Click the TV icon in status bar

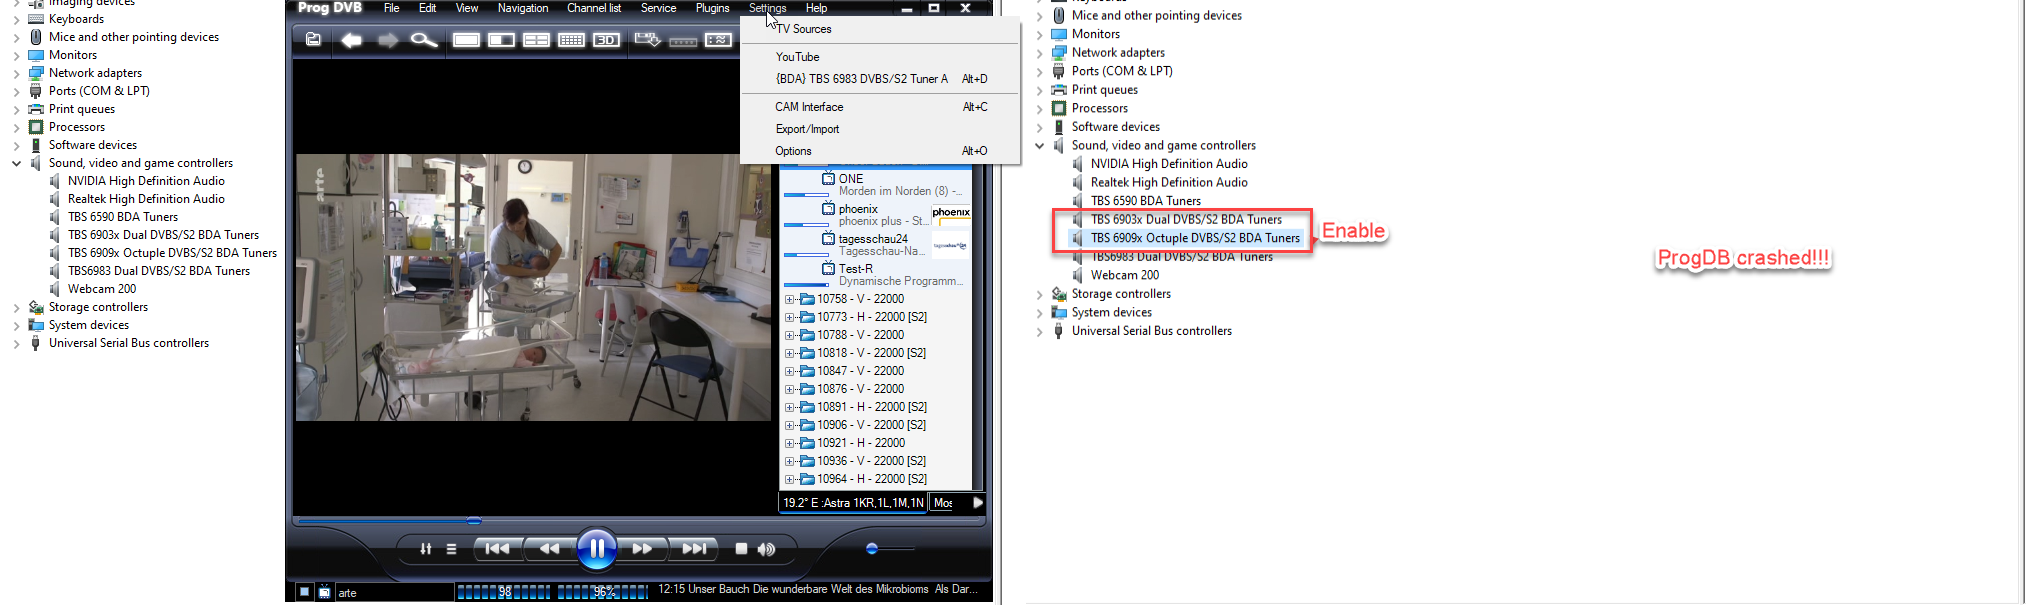pyautogui.click(x=325, y=592)
